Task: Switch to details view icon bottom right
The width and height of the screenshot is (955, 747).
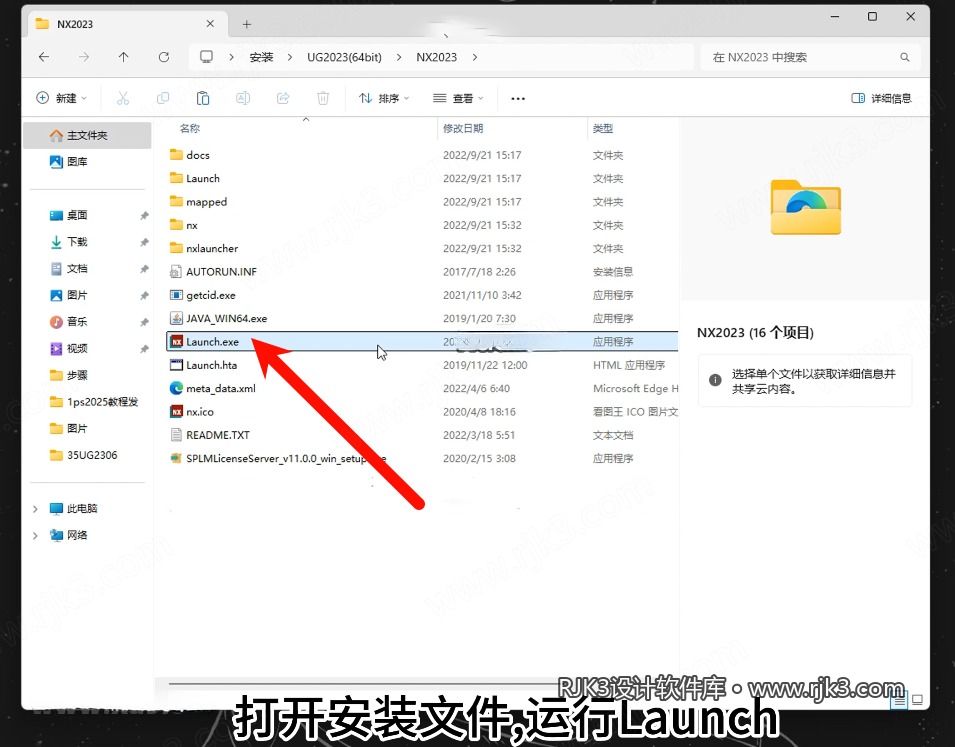Action: (898, 701)
